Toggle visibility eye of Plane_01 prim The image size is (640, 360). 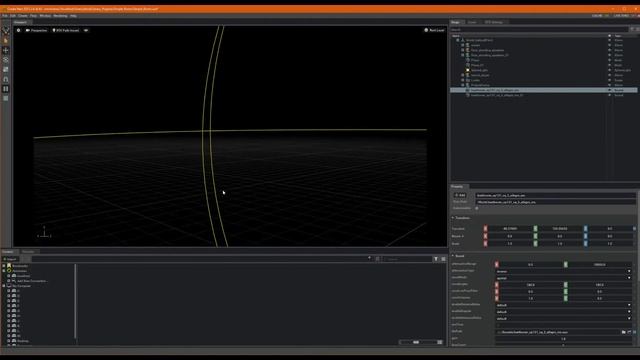pyautogui.click(x=610, y=65)
